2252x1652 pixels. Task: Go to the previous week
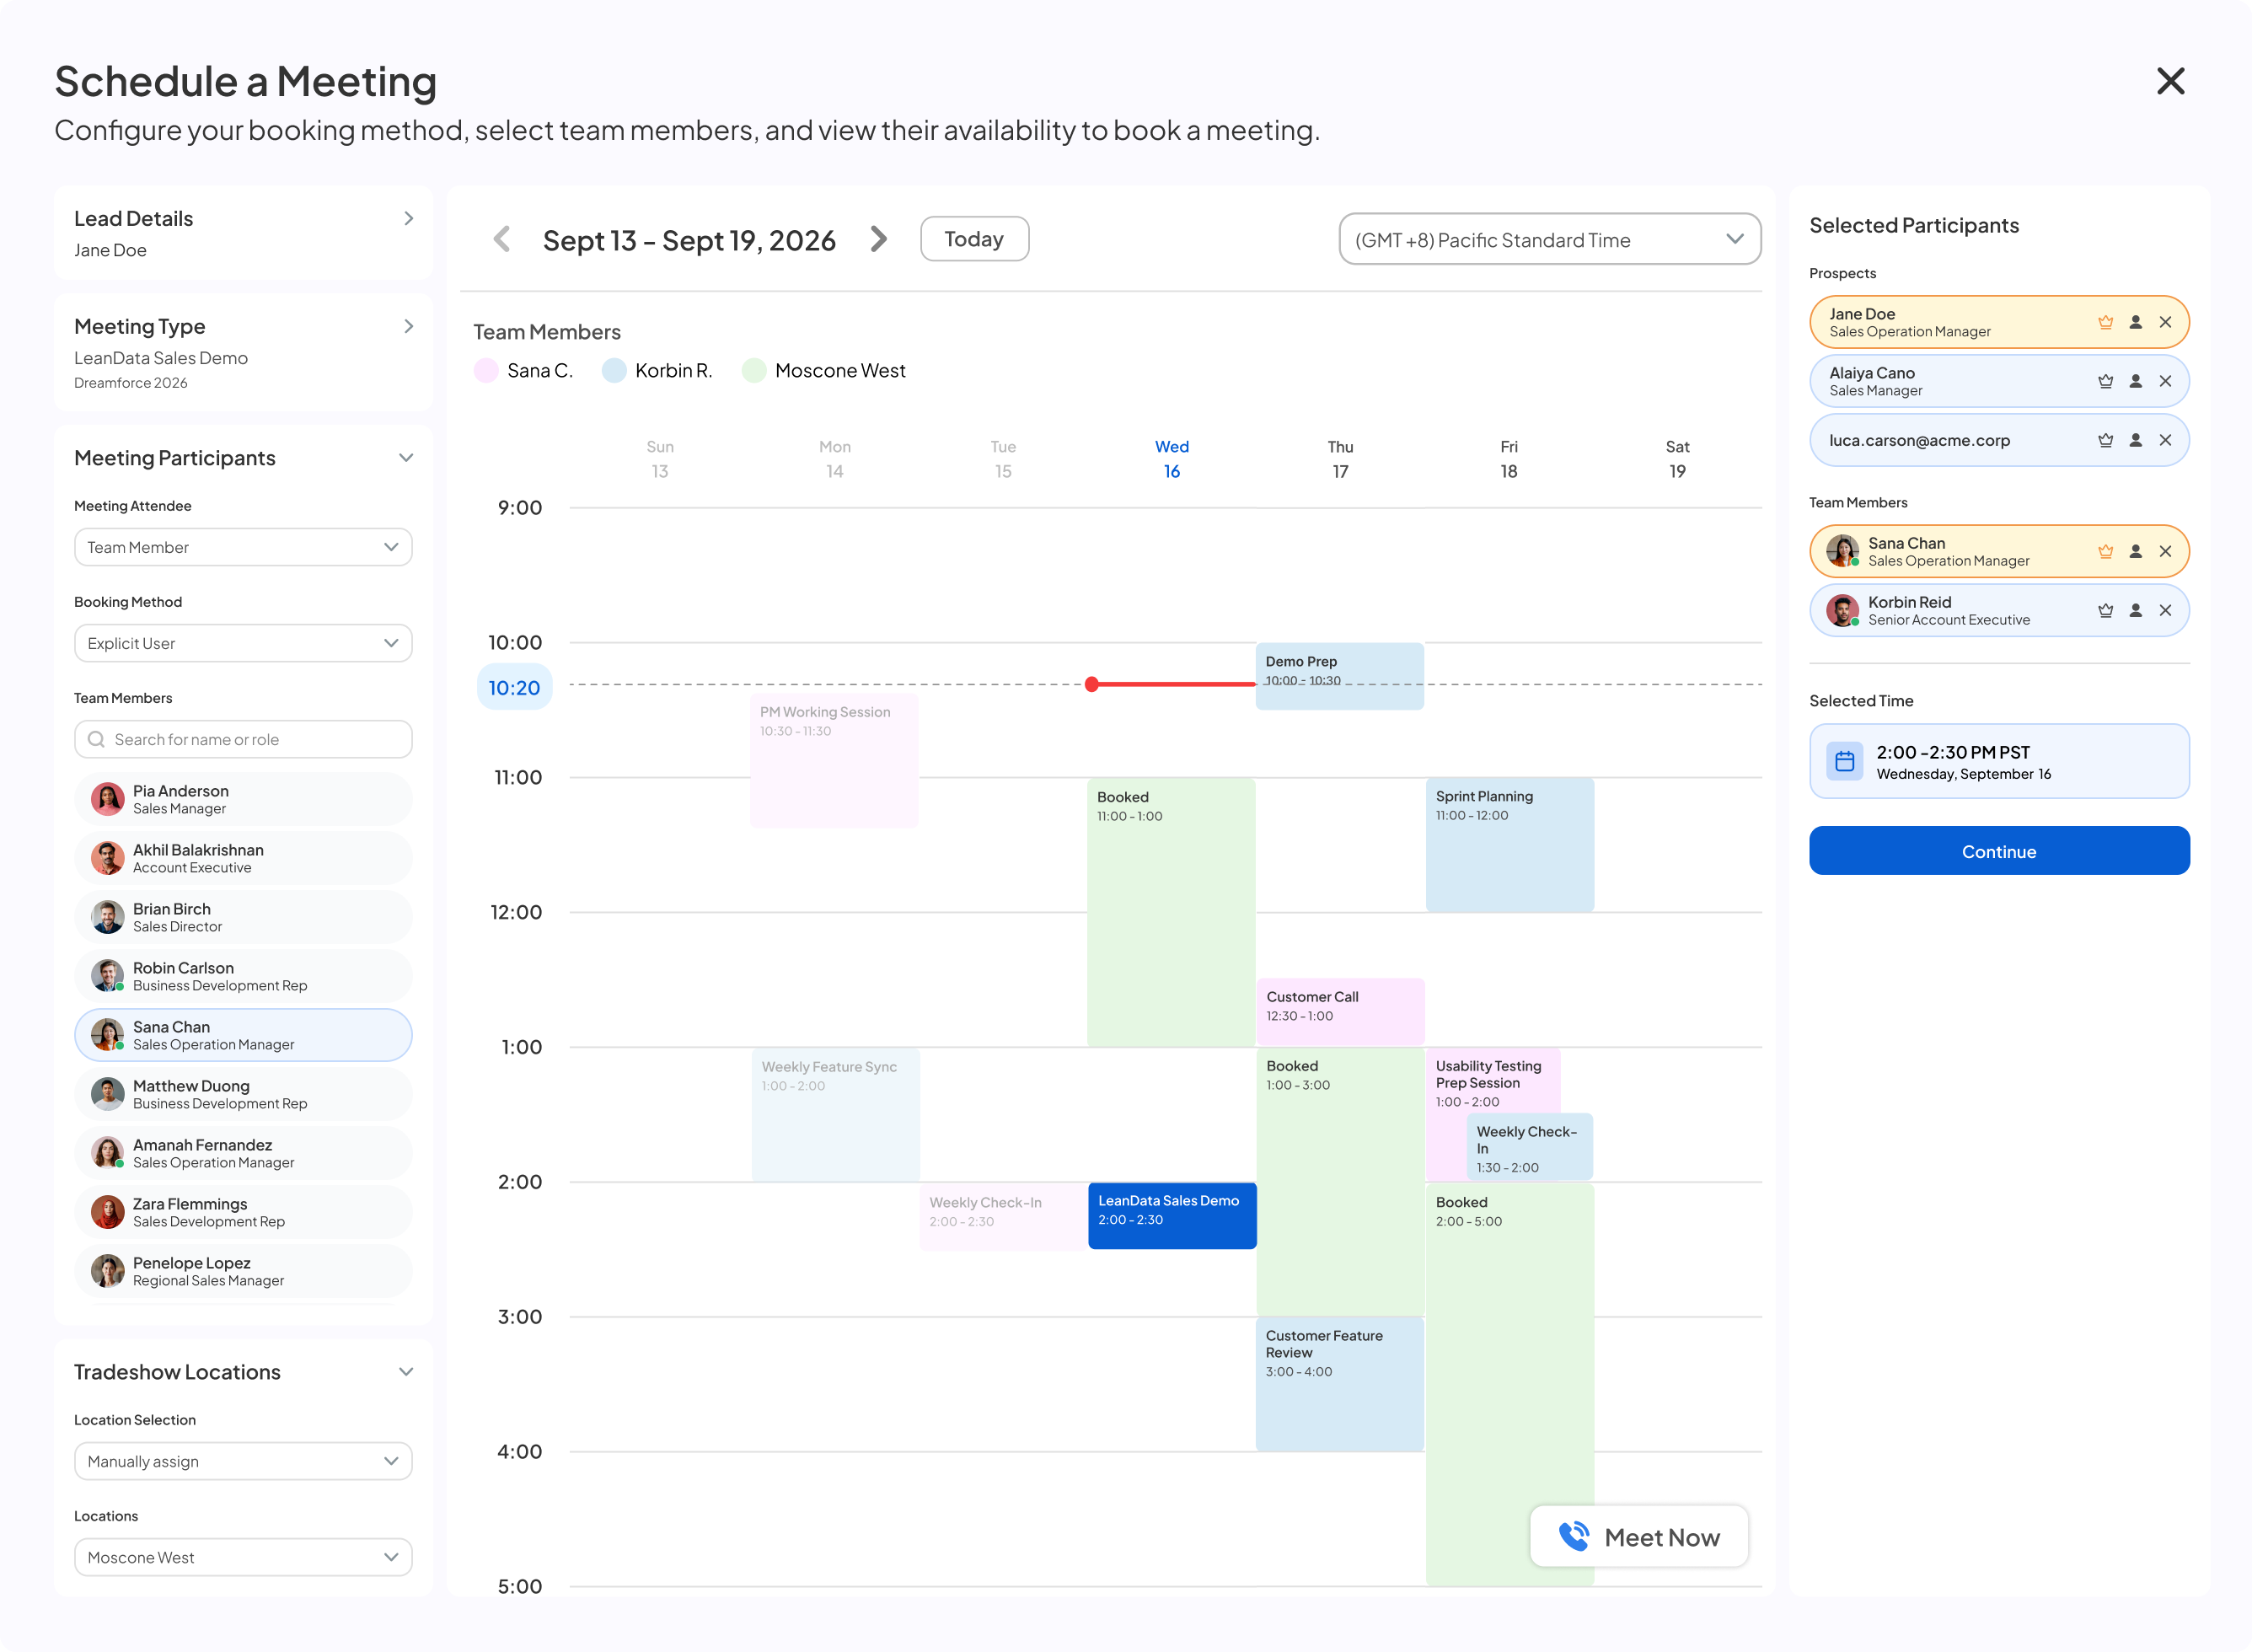pyautogui.click(x=502, y=239)
